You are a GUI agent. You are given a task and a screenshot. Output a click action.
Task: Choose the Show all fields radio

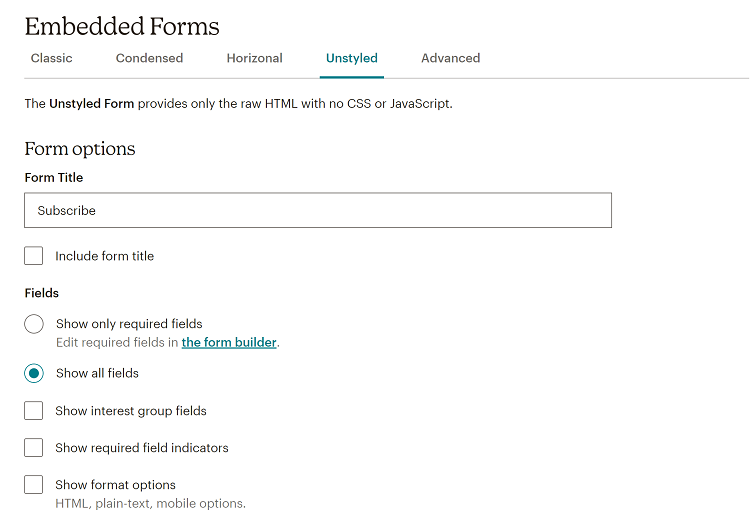pyautogui.click(x=34, y=373)
